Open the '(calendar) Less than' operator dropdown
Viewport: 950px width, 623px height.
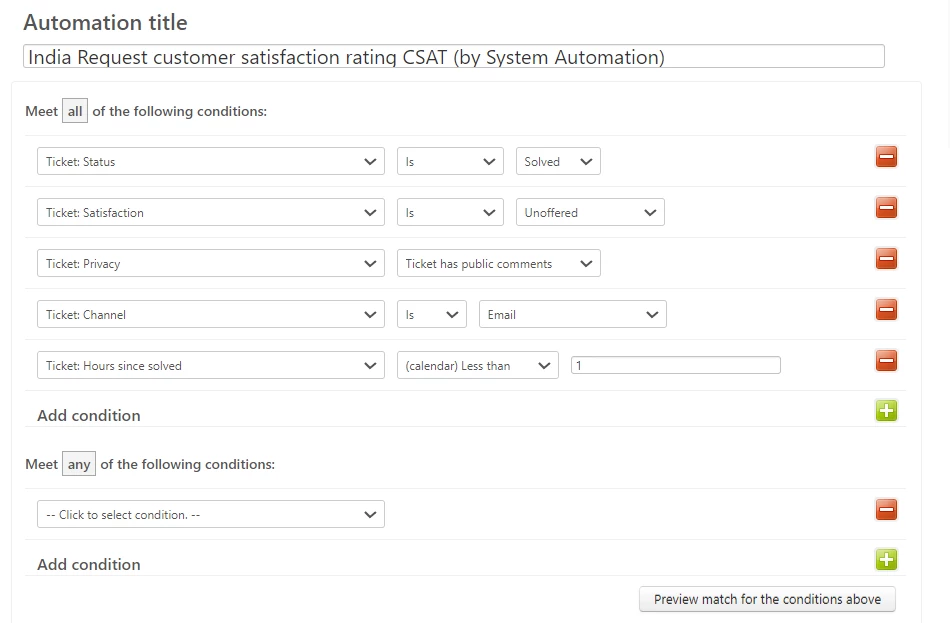point(477,366)
